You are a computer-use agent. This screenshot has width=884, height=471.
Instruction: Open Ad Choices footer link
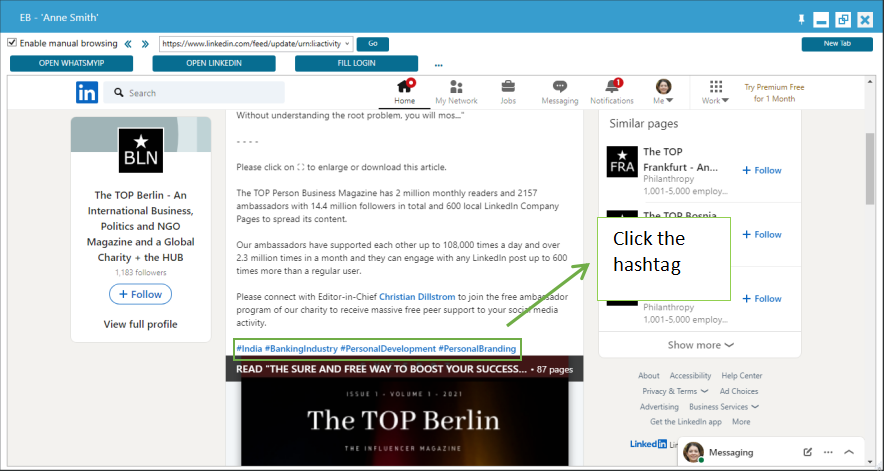[739, 391]
